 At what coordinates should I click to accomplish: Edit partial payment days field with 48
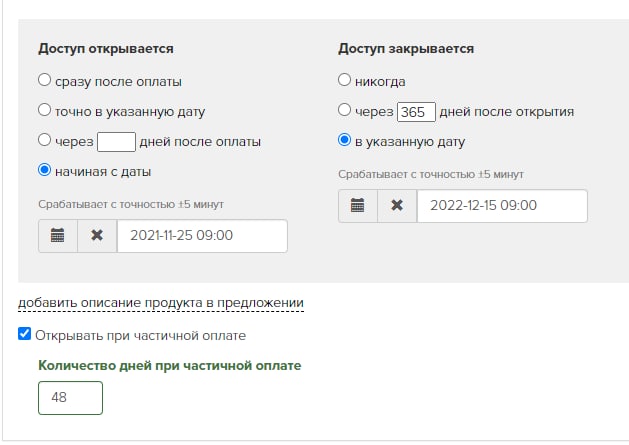coord(71,398)
